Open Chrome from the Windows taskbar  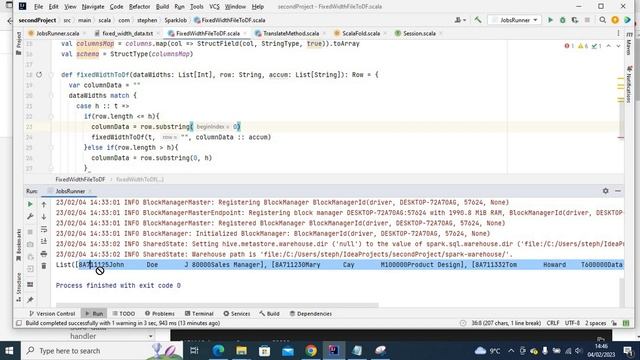coord(311,351)
